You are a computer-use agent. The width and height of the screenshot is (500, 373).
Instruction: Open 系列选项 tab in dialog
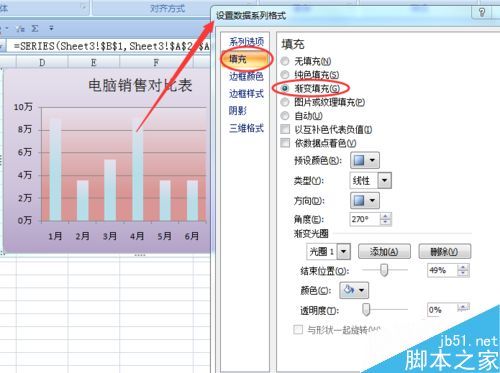tap(246, 42)
